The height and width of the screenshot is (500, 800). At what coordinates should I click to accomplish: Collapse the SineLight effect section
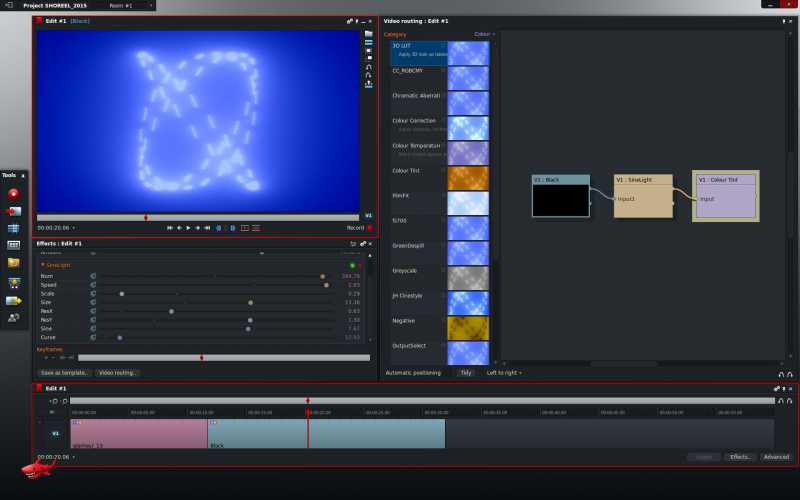click(43, 265)
